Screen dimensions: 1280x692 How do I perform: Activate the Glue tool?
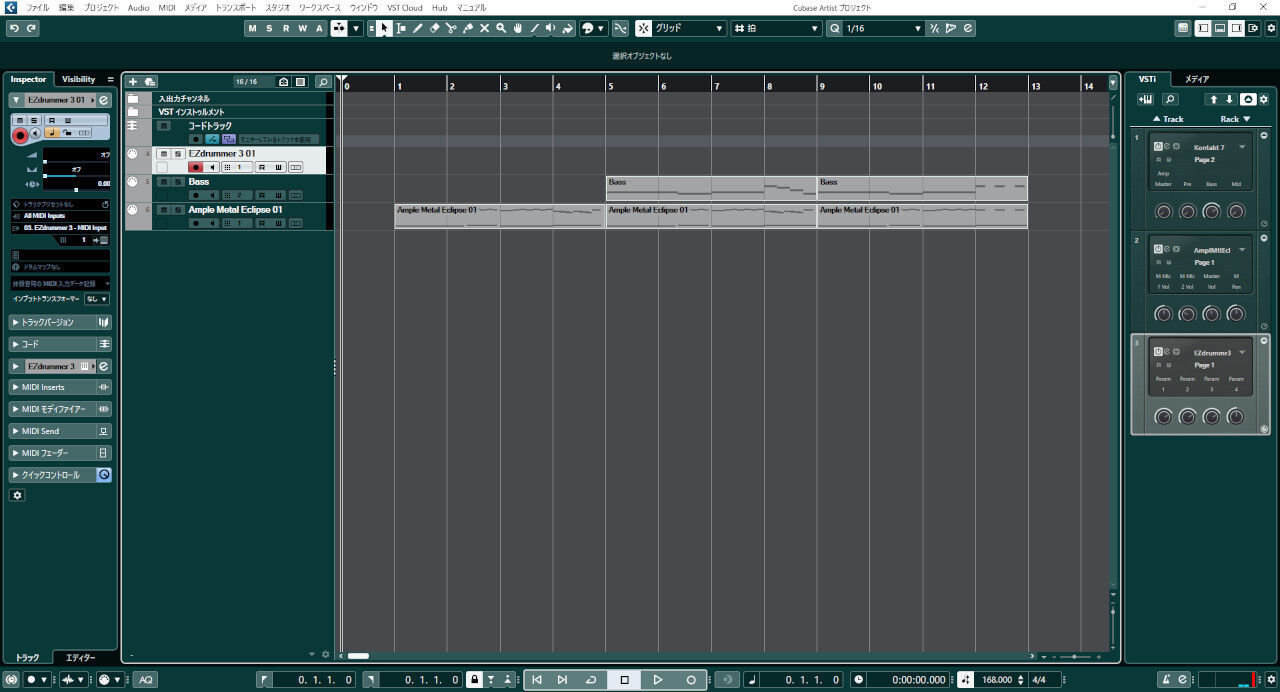pos(468,28)
